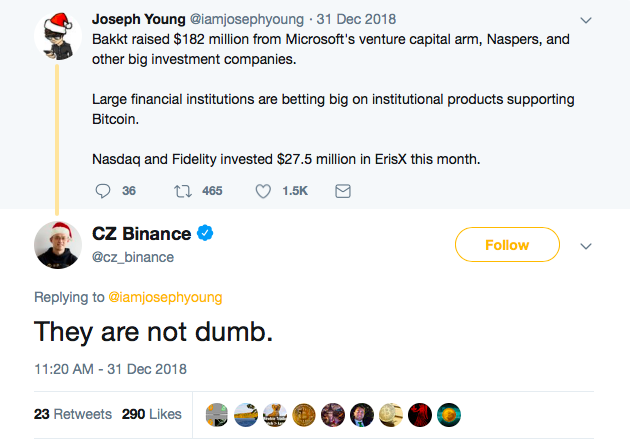
Task: Click the envelope direct message icon
Action: [343, 190]
